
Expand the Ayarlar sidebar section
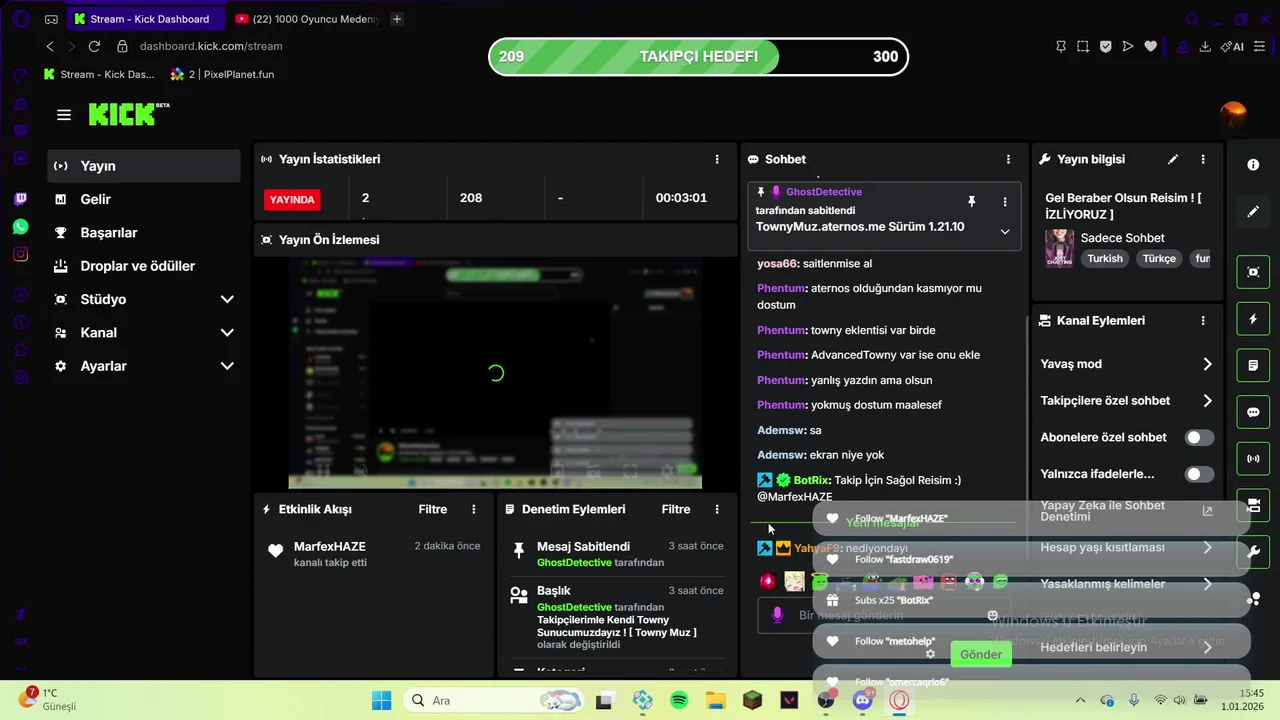point(227,366)
